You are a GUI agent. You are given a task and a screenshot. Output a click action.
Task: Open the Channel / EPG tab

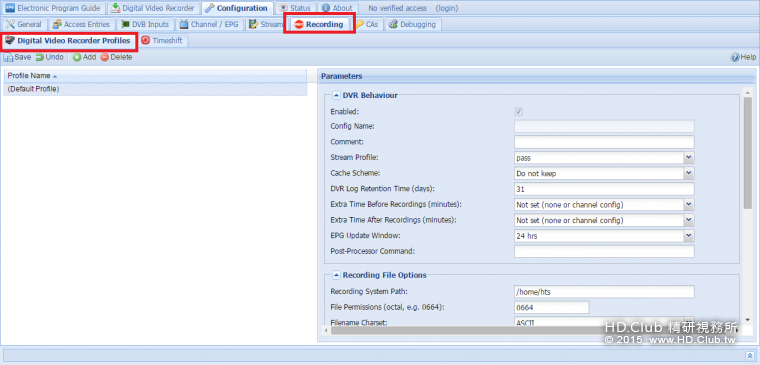tap(209, 24)
